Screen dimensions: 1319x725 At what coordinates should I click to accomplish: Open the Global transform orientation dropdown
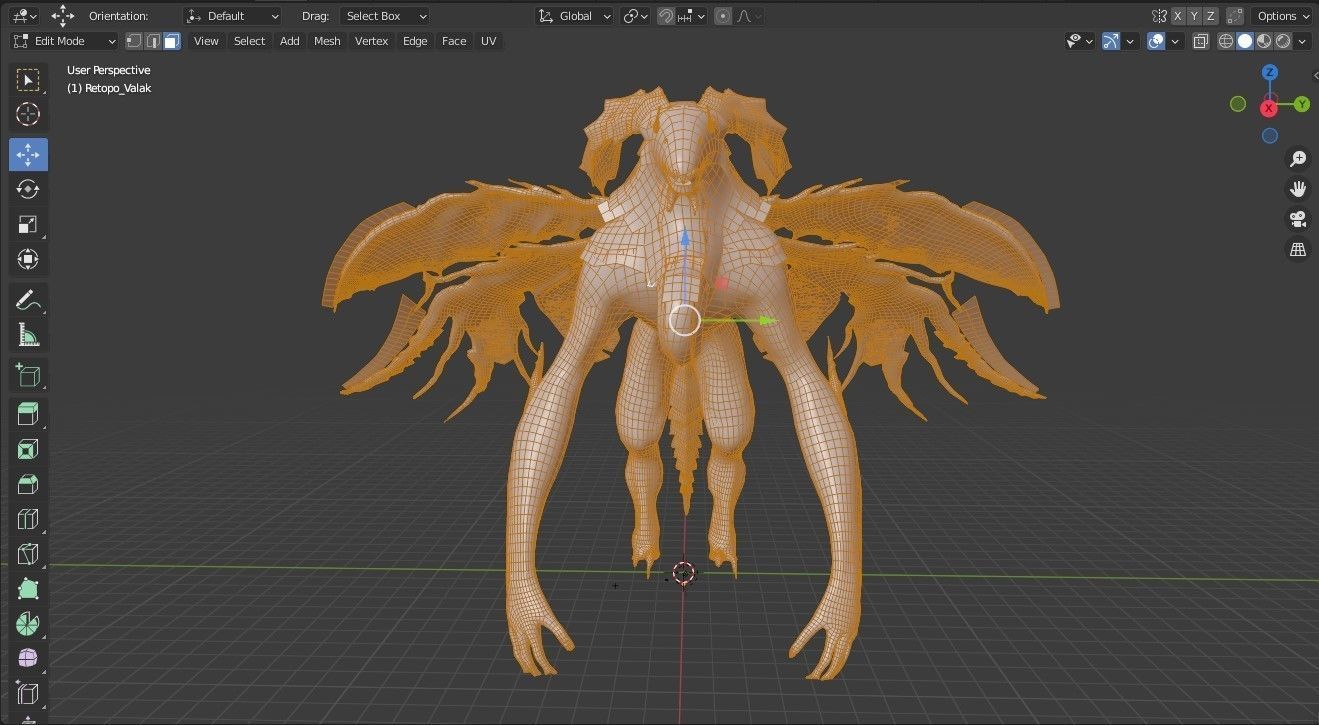tap(574, 16)
